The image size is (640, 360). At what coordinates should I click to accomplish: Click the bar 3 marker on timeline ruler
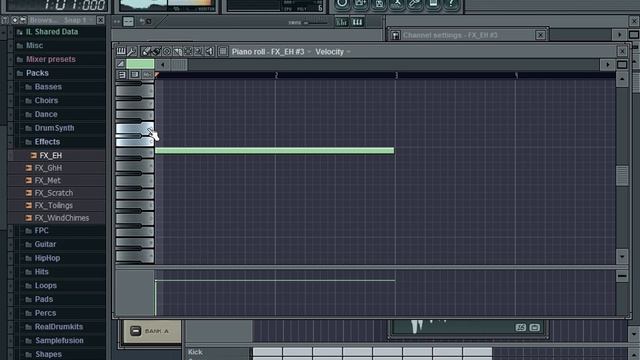point(396,76)
